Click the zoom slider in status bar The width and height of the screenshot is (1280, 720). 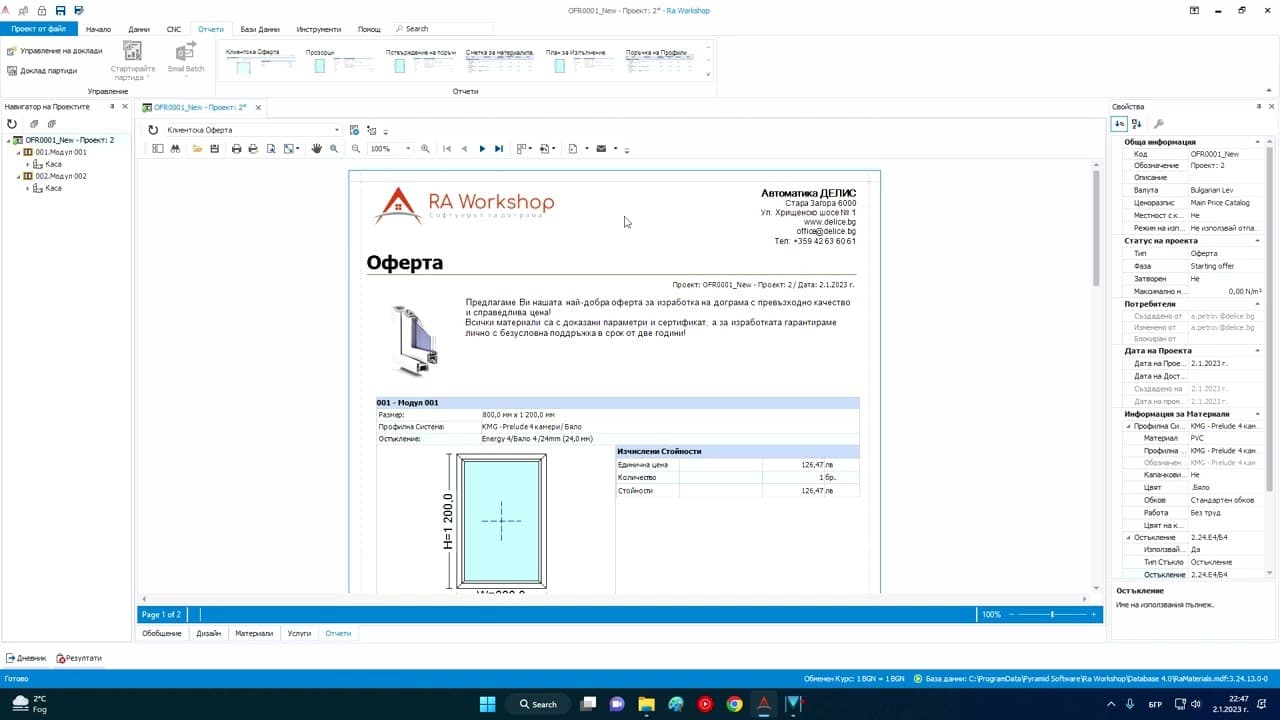1052,614
